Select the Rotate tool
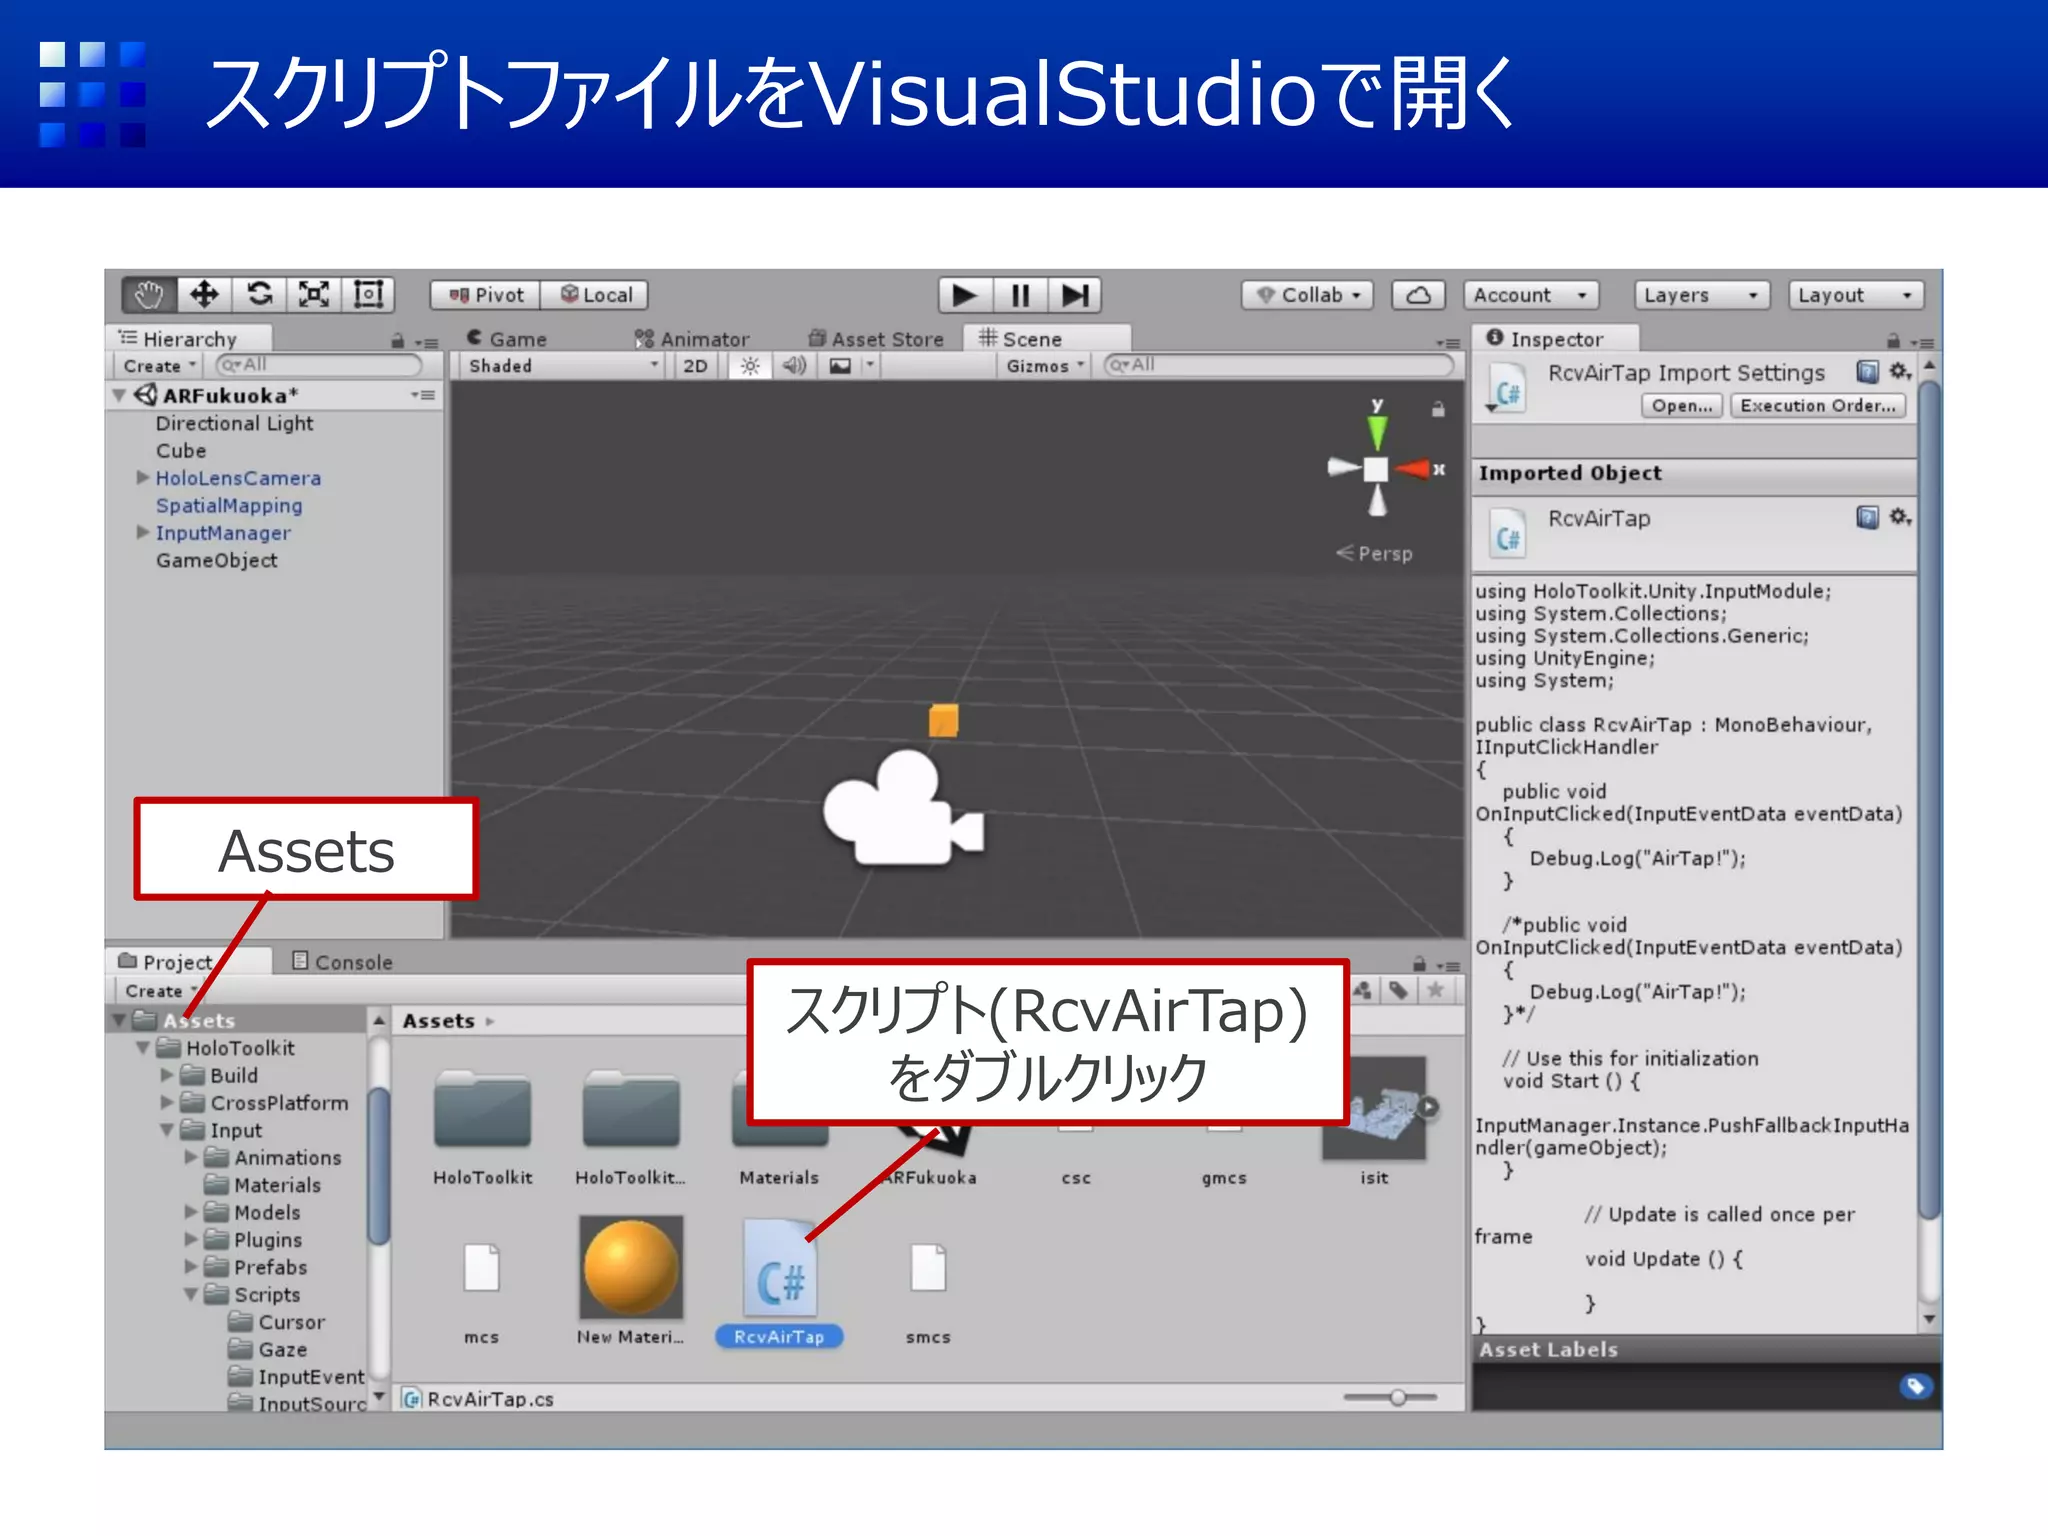This screenshot has width=2048, height=1536. pos(260,294)
